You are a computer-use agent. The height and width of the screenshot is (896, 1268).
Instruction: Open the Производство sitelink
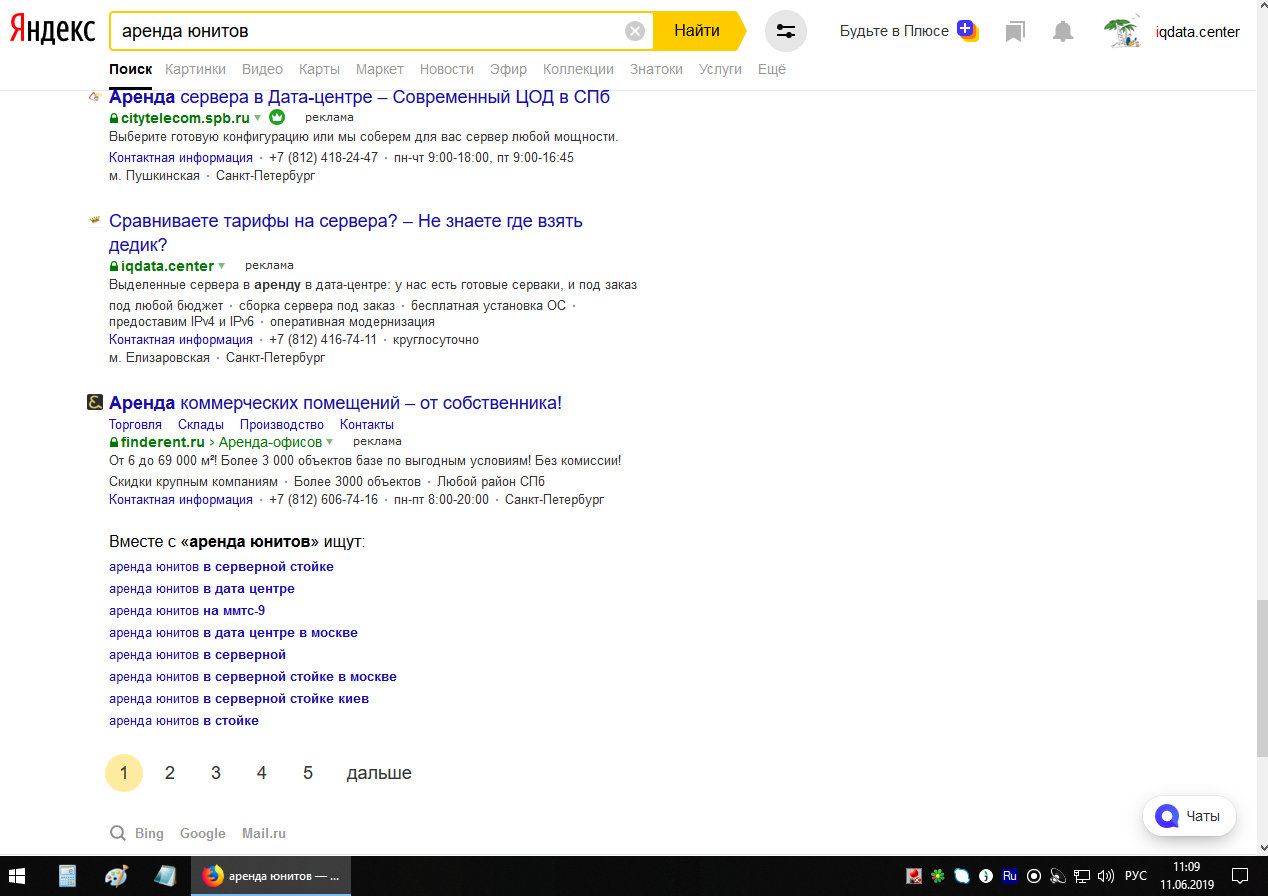tap(282, 425)
